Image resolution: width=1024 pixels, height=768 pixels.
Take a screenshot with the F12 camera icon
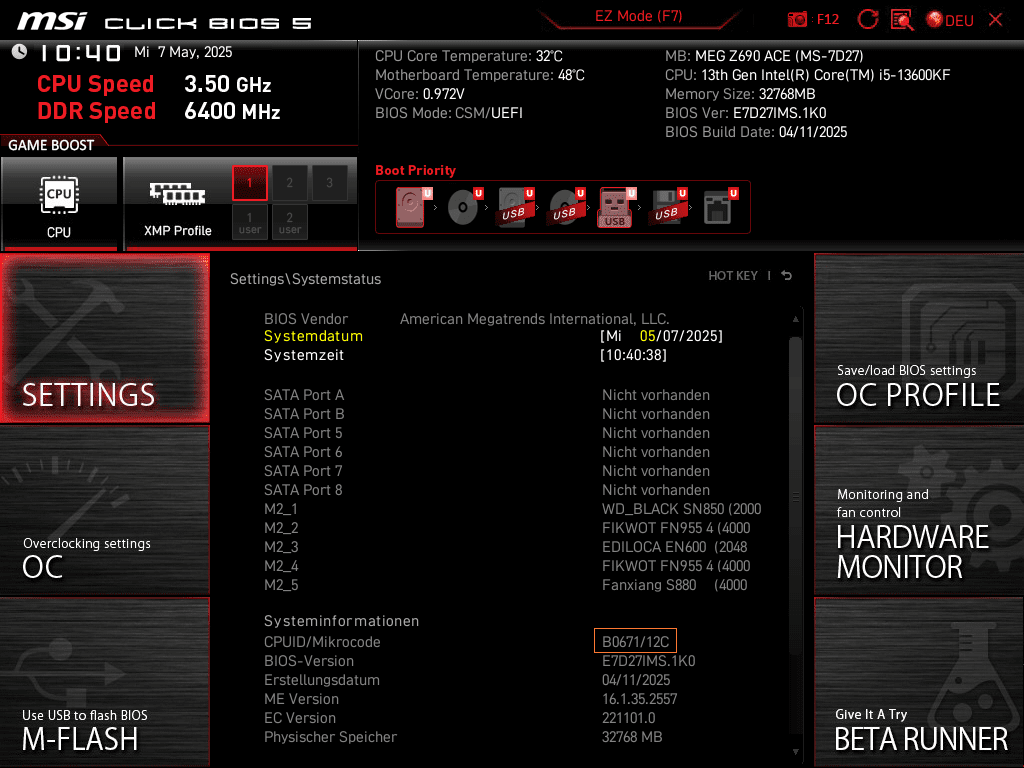tap(797, 20)
